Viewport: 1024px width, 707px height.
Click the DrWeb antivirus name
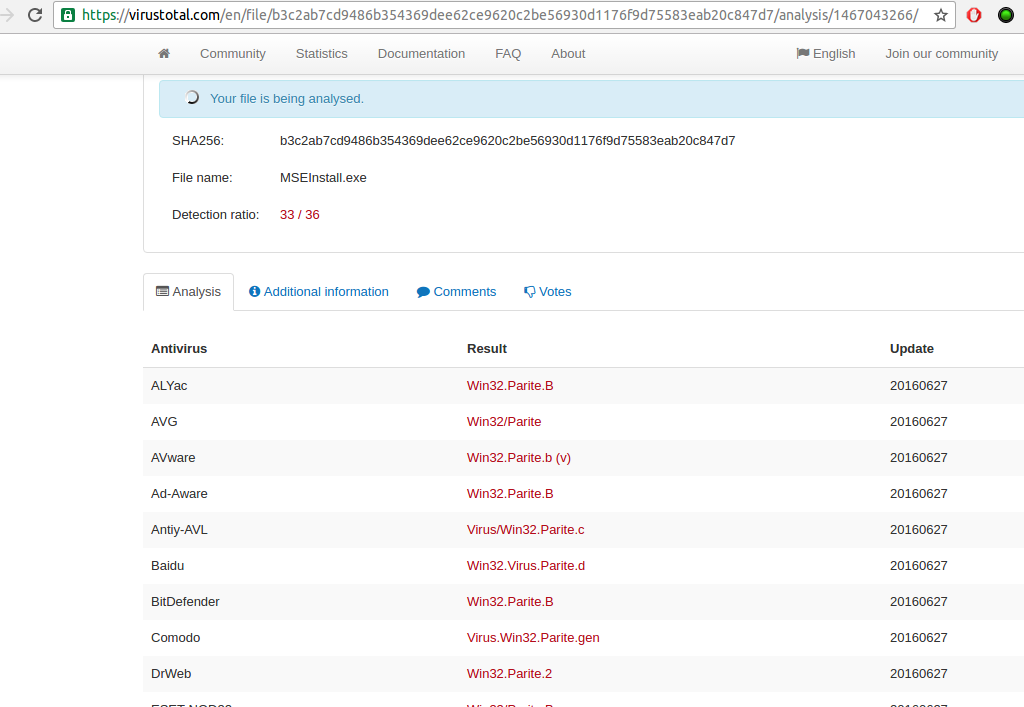(x=171, y=673)
